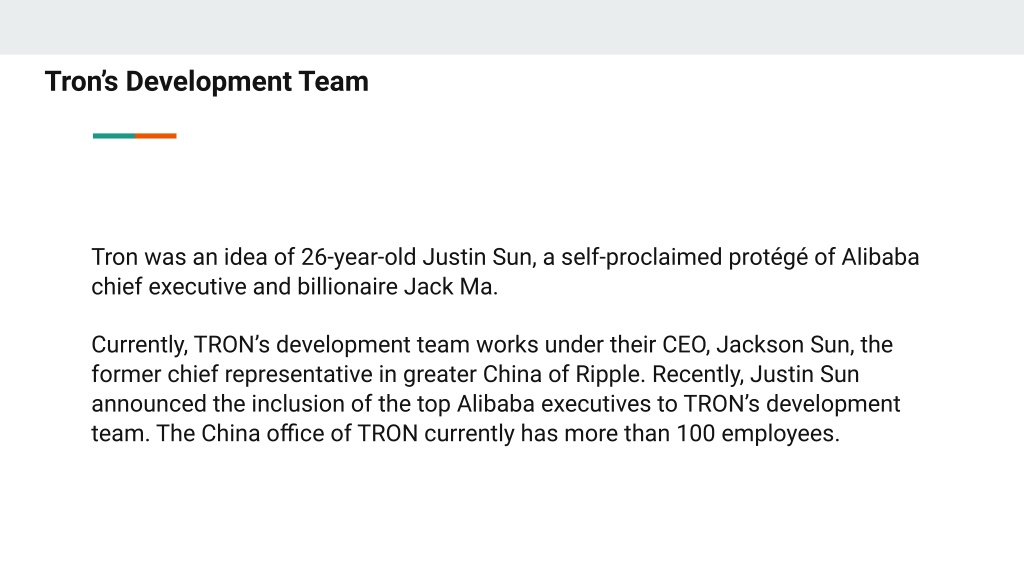Screen dimensions: 1024x576
Task: Click the word "billionaire"
Action: (x=347, y=287)
